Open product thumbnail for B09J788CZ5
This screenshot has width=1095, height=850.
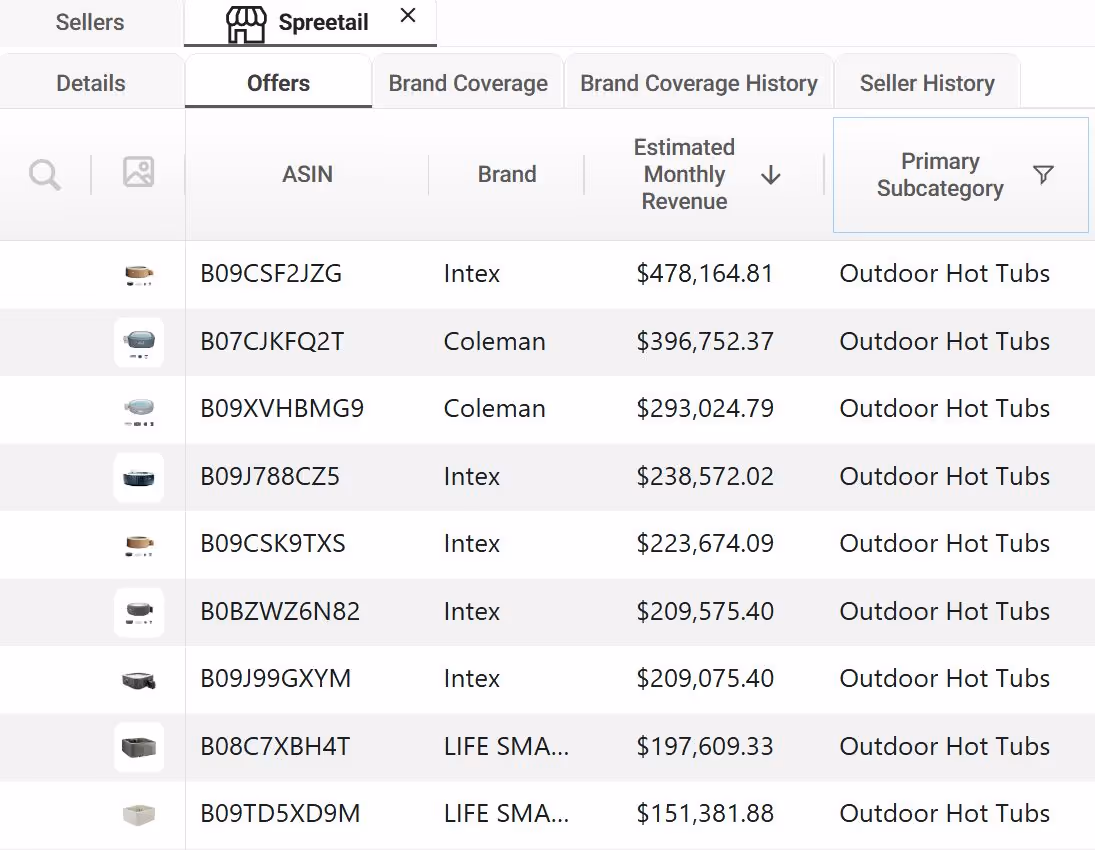(139, 478)
